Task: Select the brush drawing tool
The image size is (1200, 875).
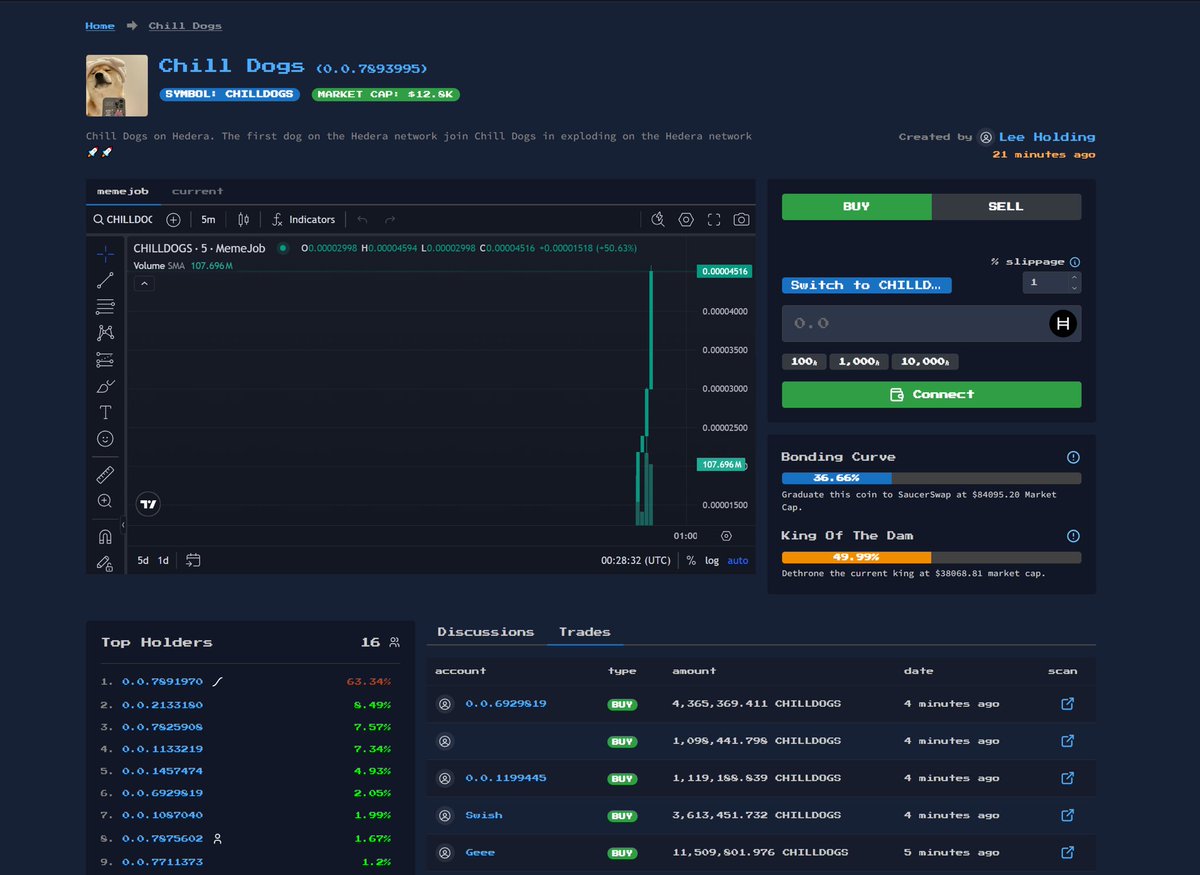Action: click(x=105, y=386)
